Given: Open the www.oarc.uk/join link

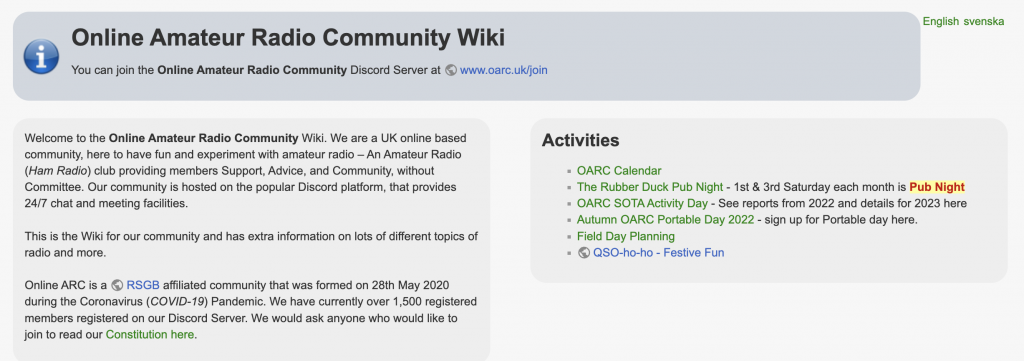Looking at the screenshot, I should [x=504, y=70].
